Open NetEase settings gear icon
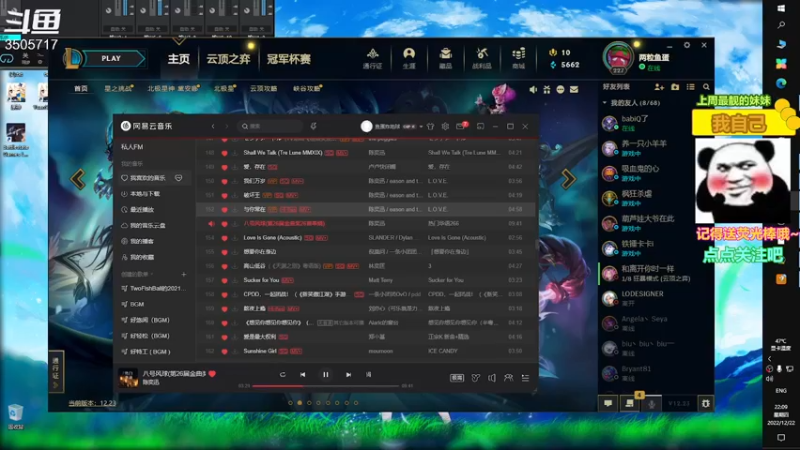The height and width of the screenshot is (450, 800). click(x=445, y=126)
